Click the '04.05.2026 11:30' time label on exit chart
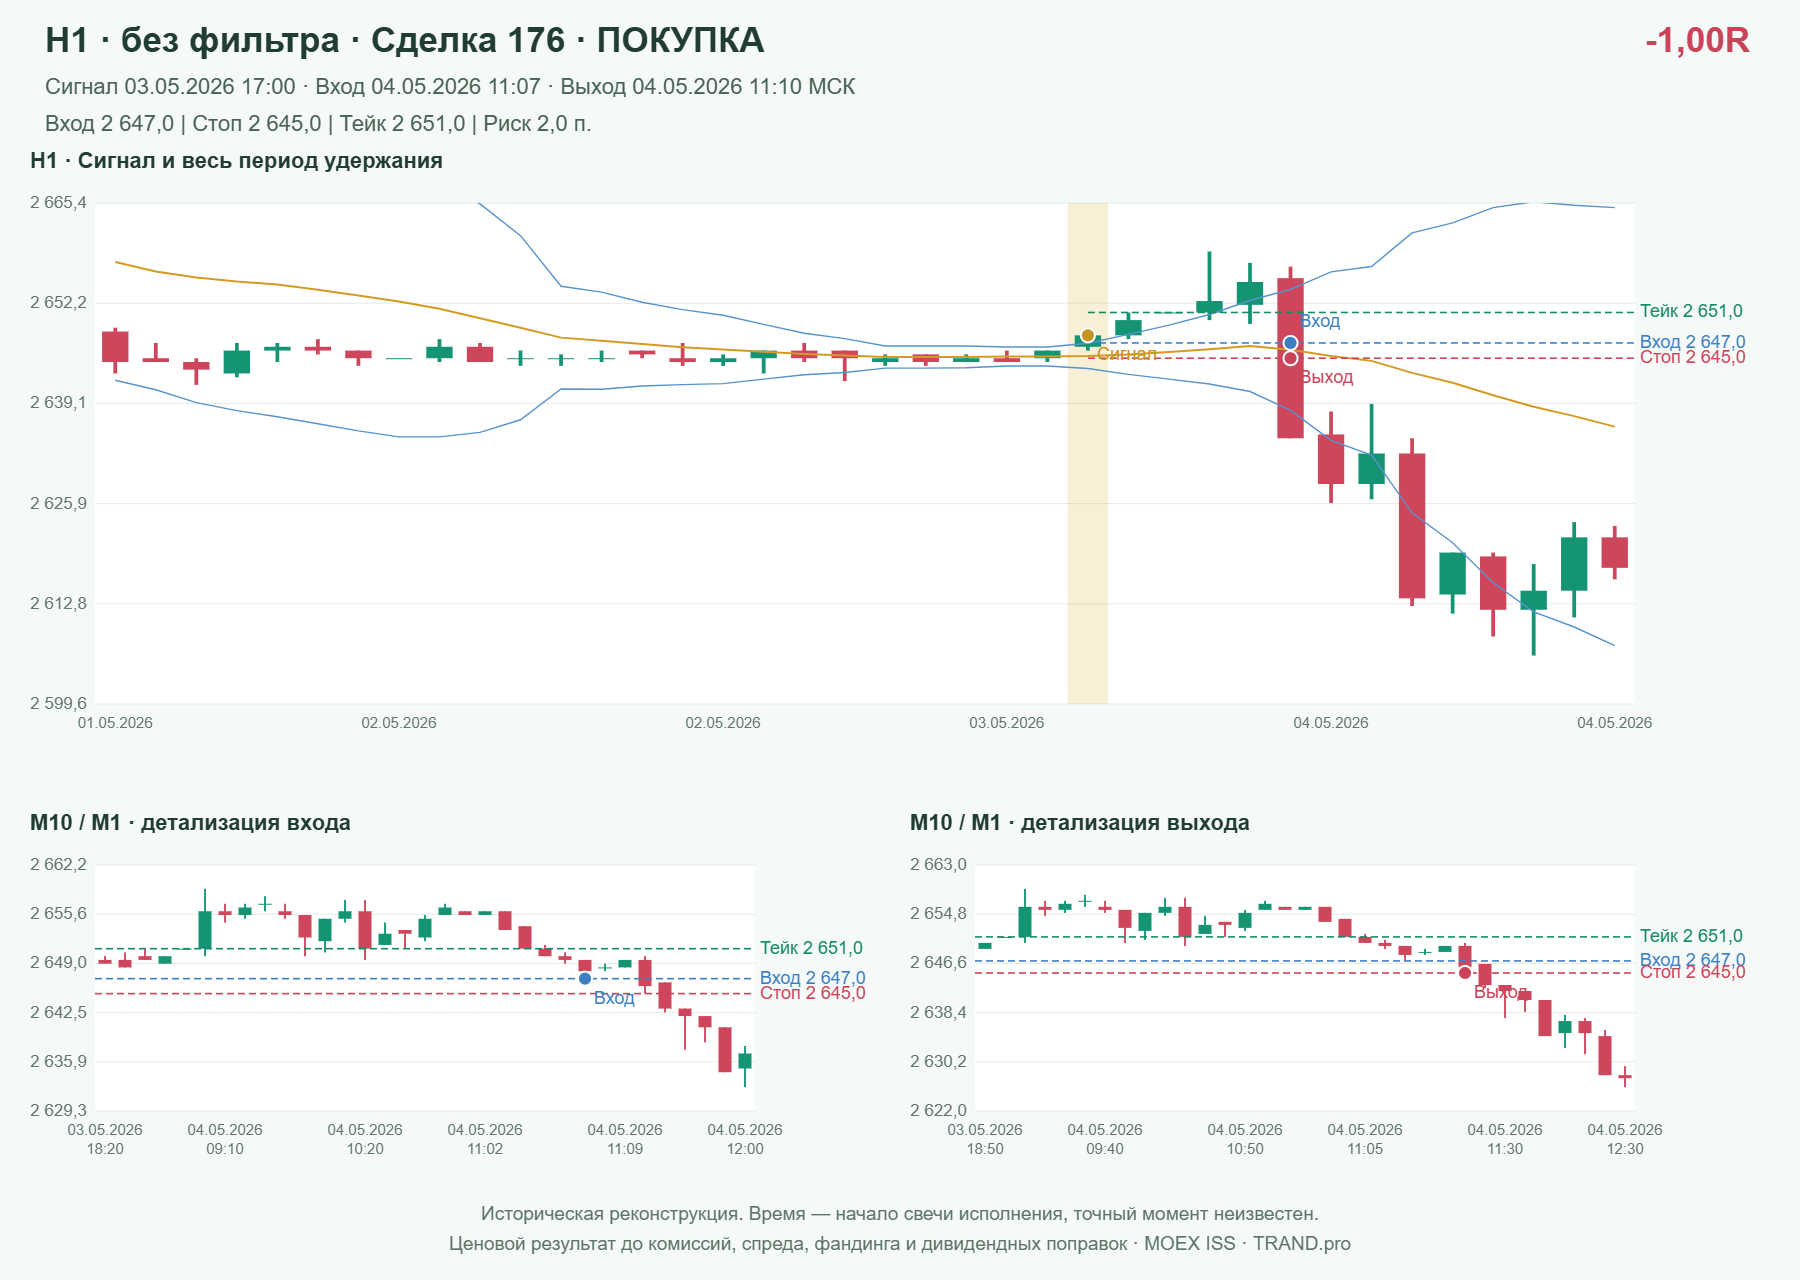 1505,1139
